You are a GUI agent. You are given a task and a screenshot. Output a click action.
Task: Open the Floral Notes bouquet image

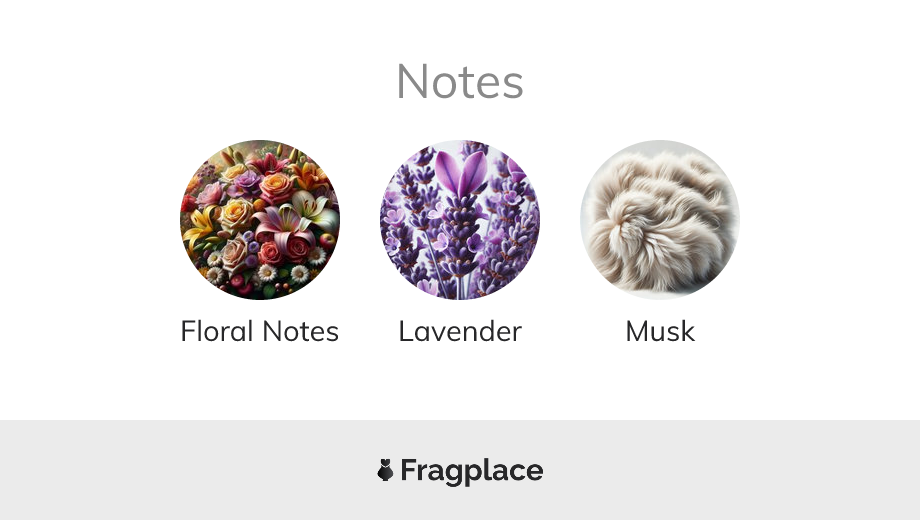pyautogui.click(x=260, y=220)
